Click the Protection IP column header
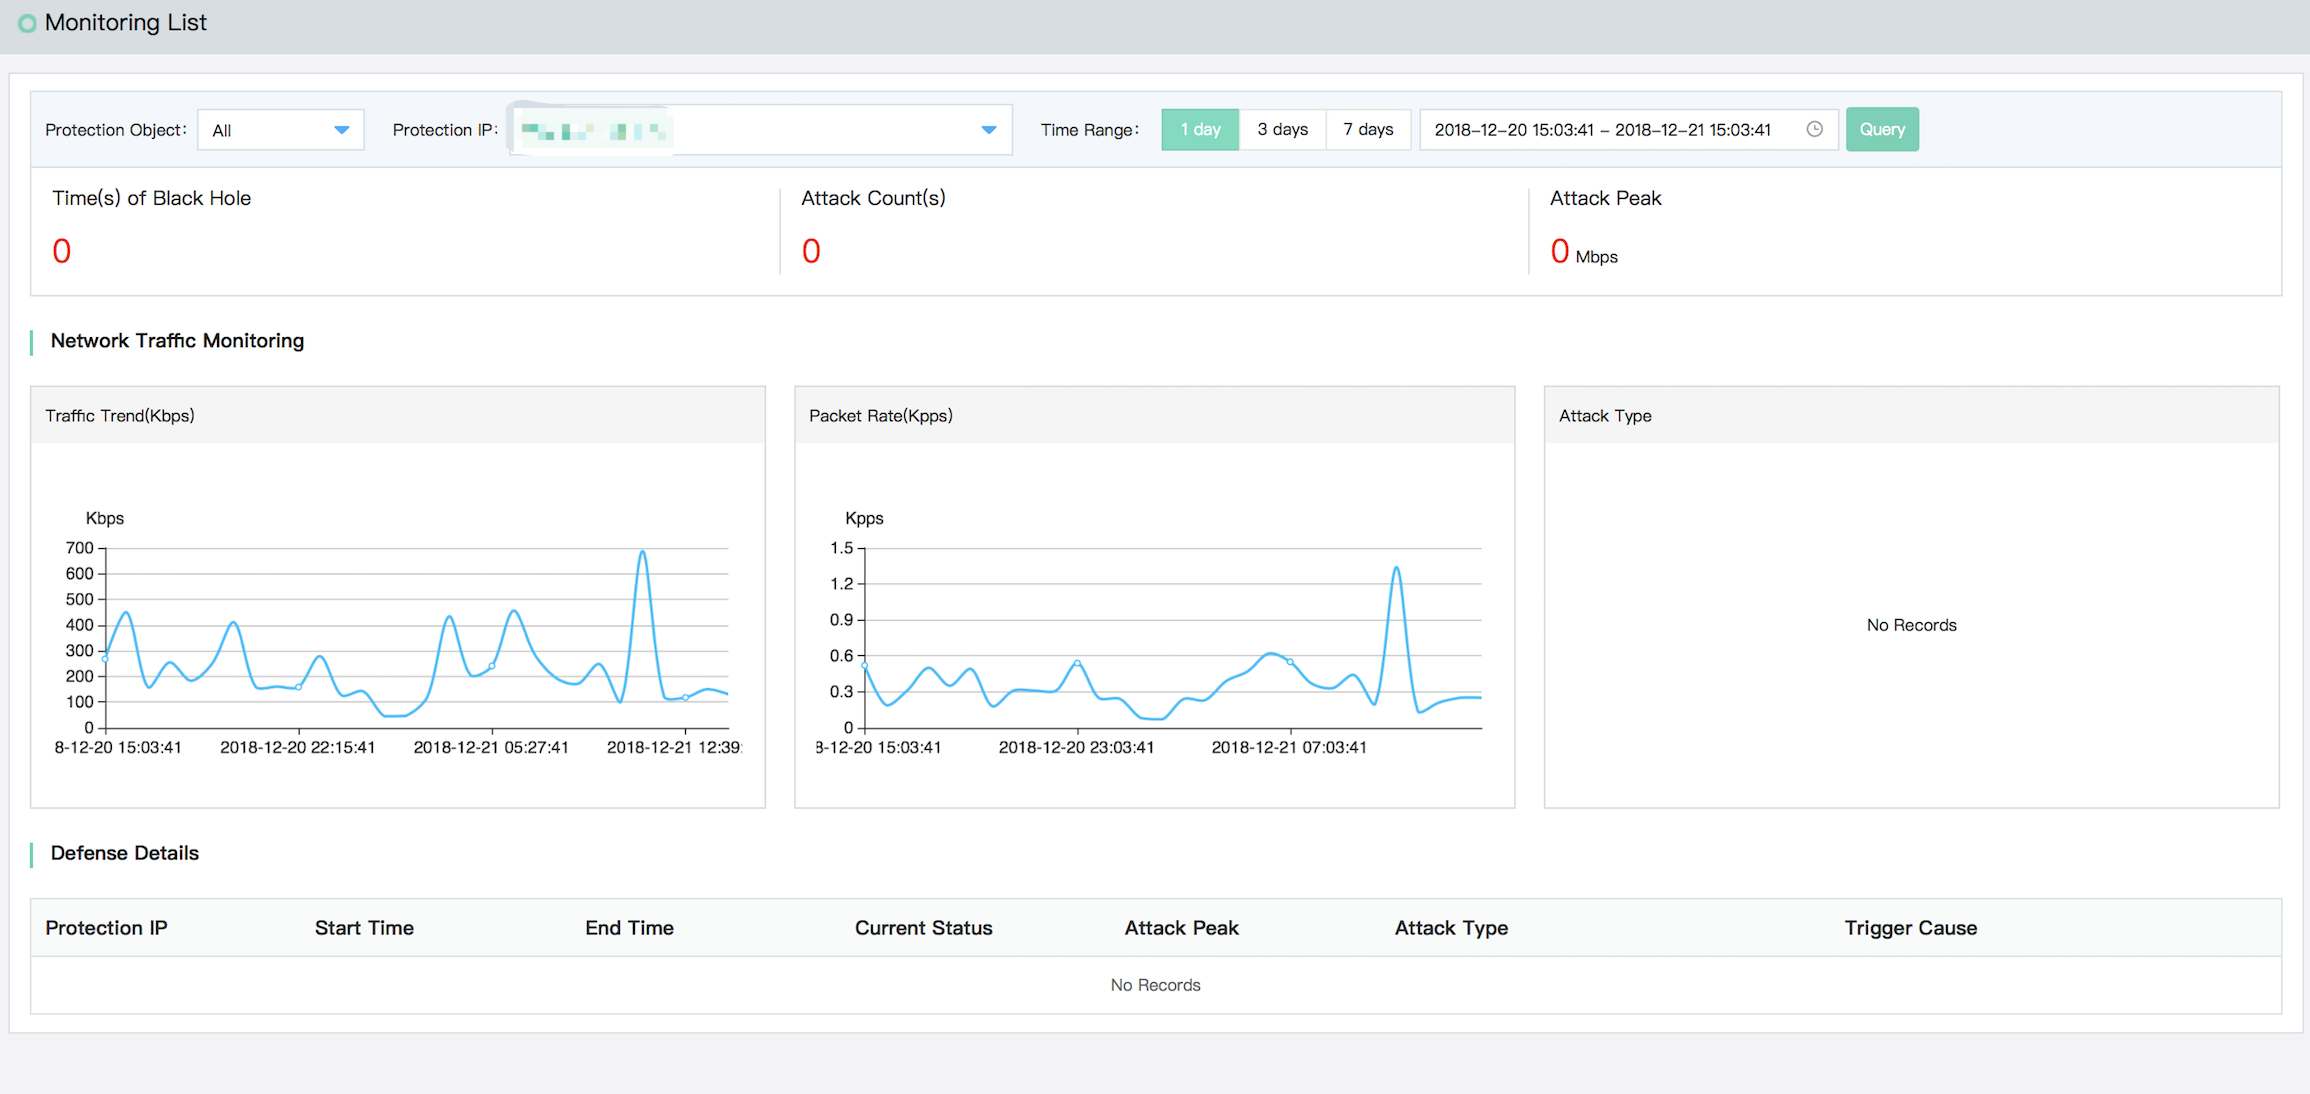The image size is (2310, 1094). (x=106, y=928)
